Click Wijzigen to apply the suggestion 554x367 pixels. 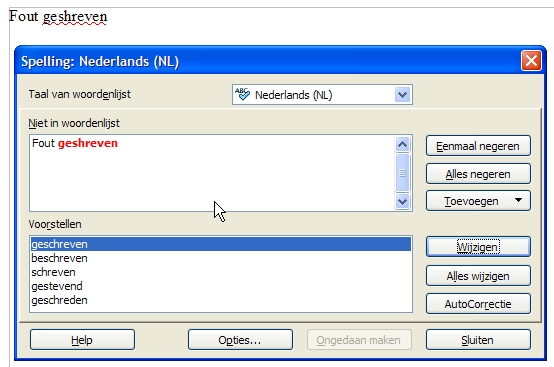(x=478, y=247)
